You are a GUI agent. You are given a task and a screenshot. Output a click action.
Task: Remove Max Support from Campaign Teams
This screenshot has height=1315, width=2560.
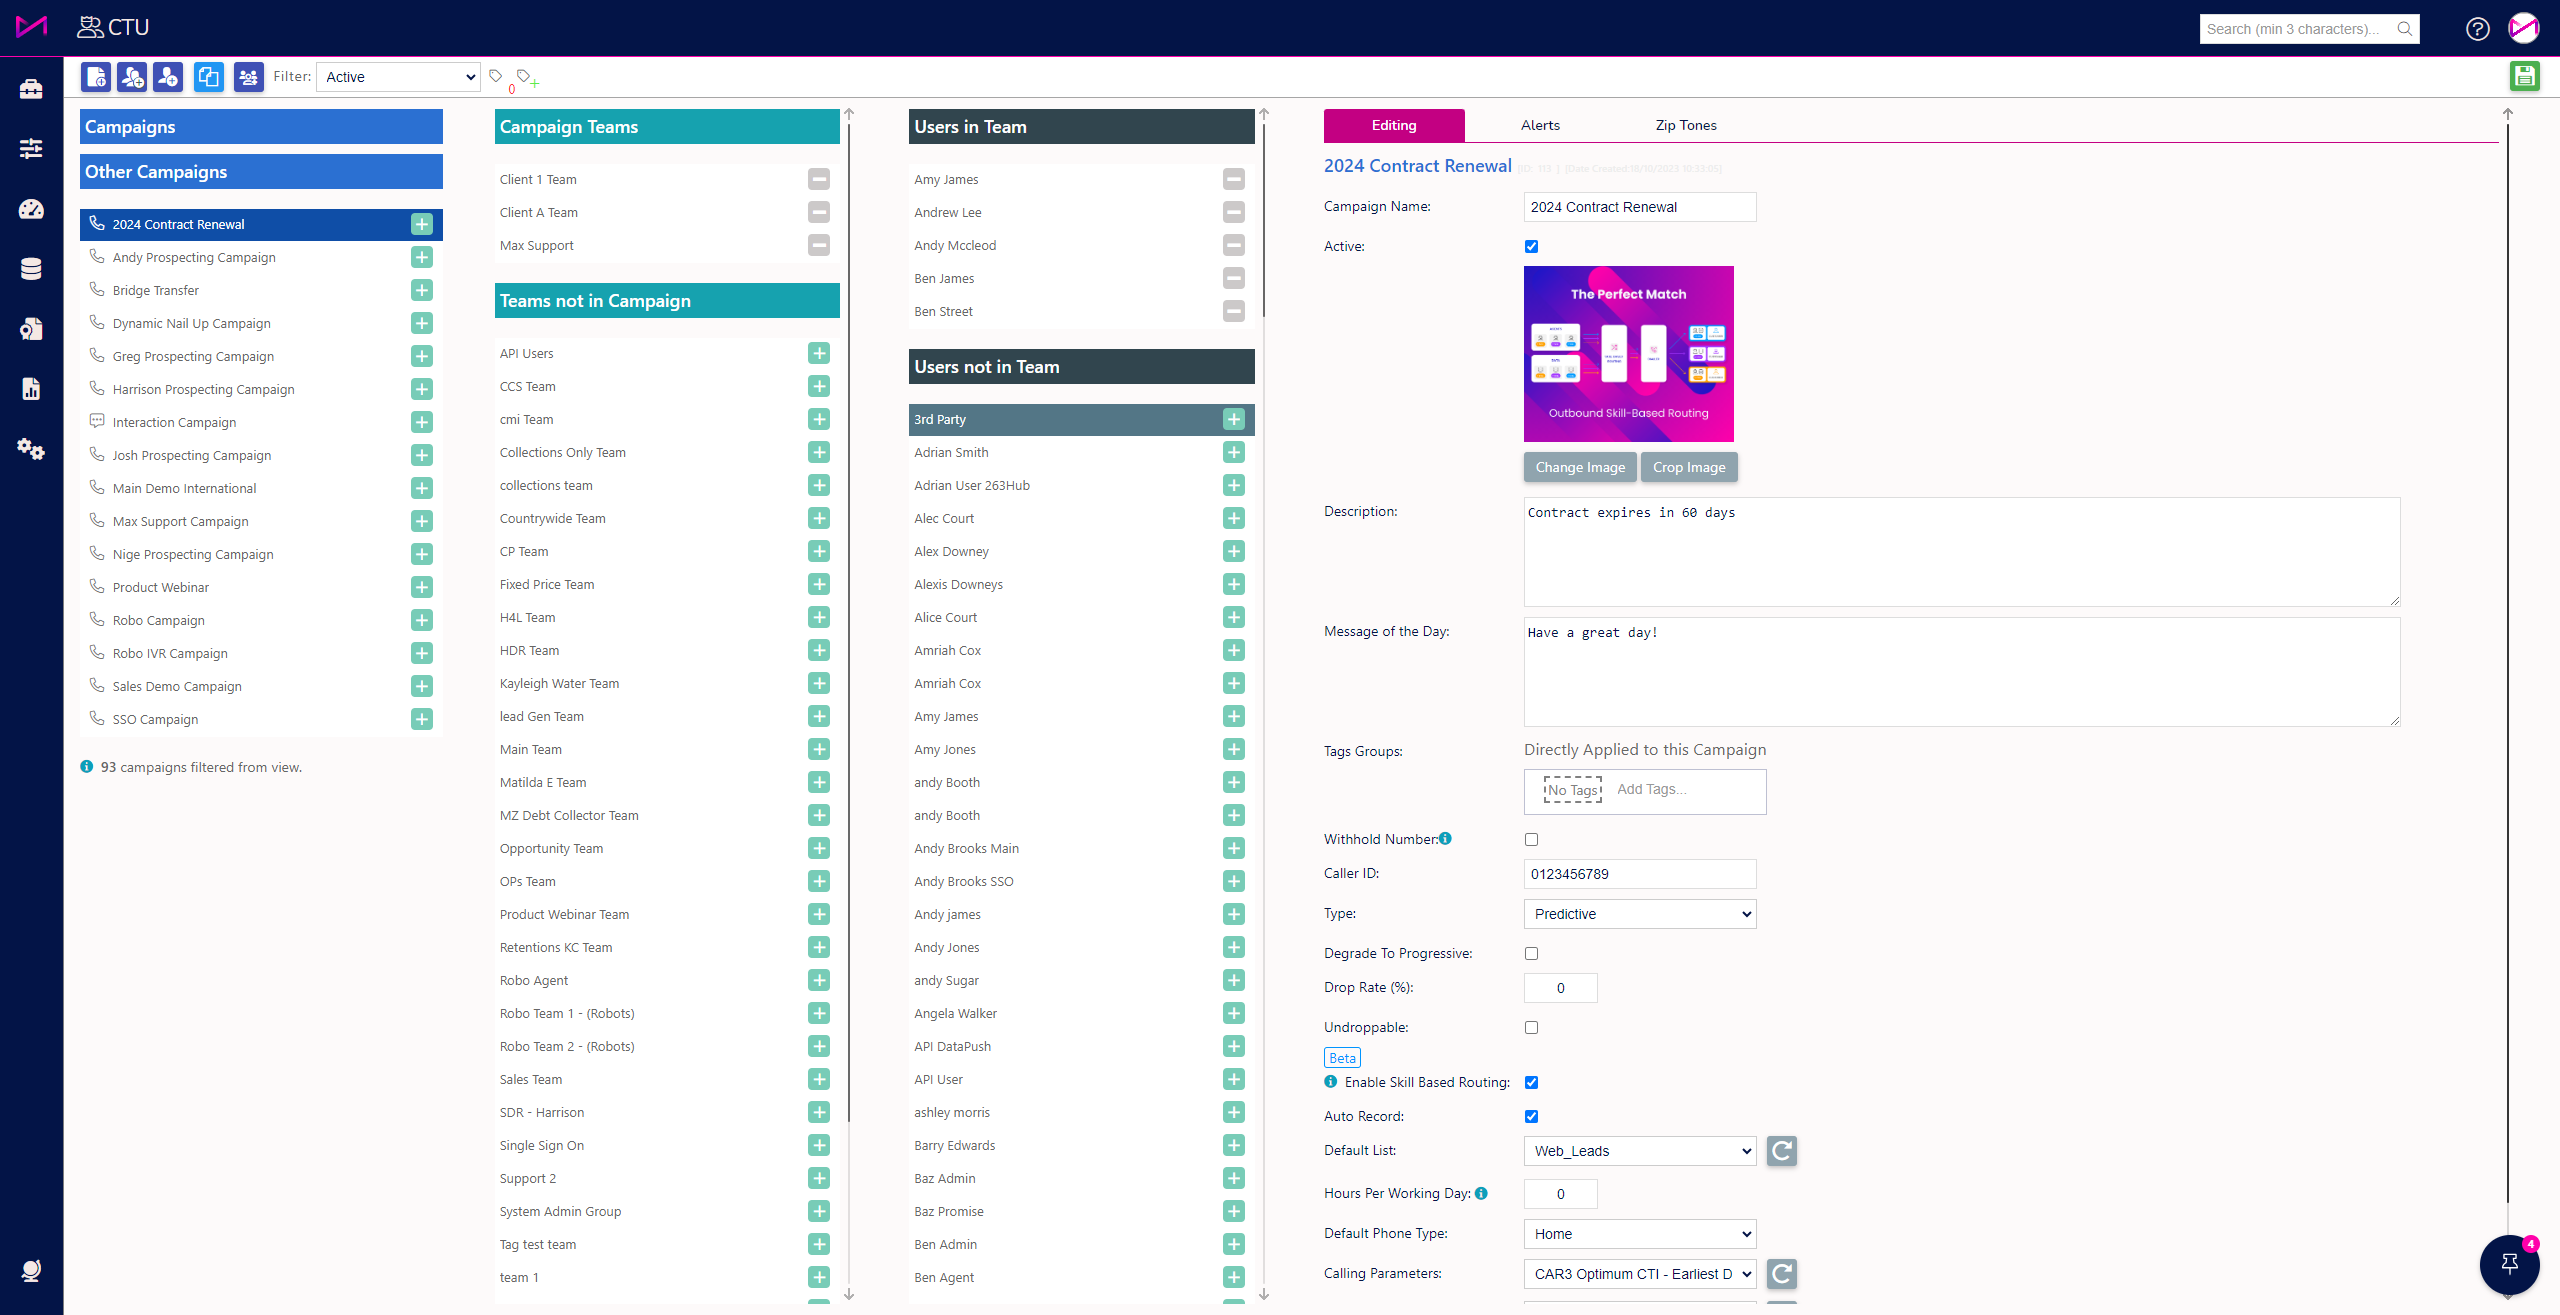tap(818, 245)
